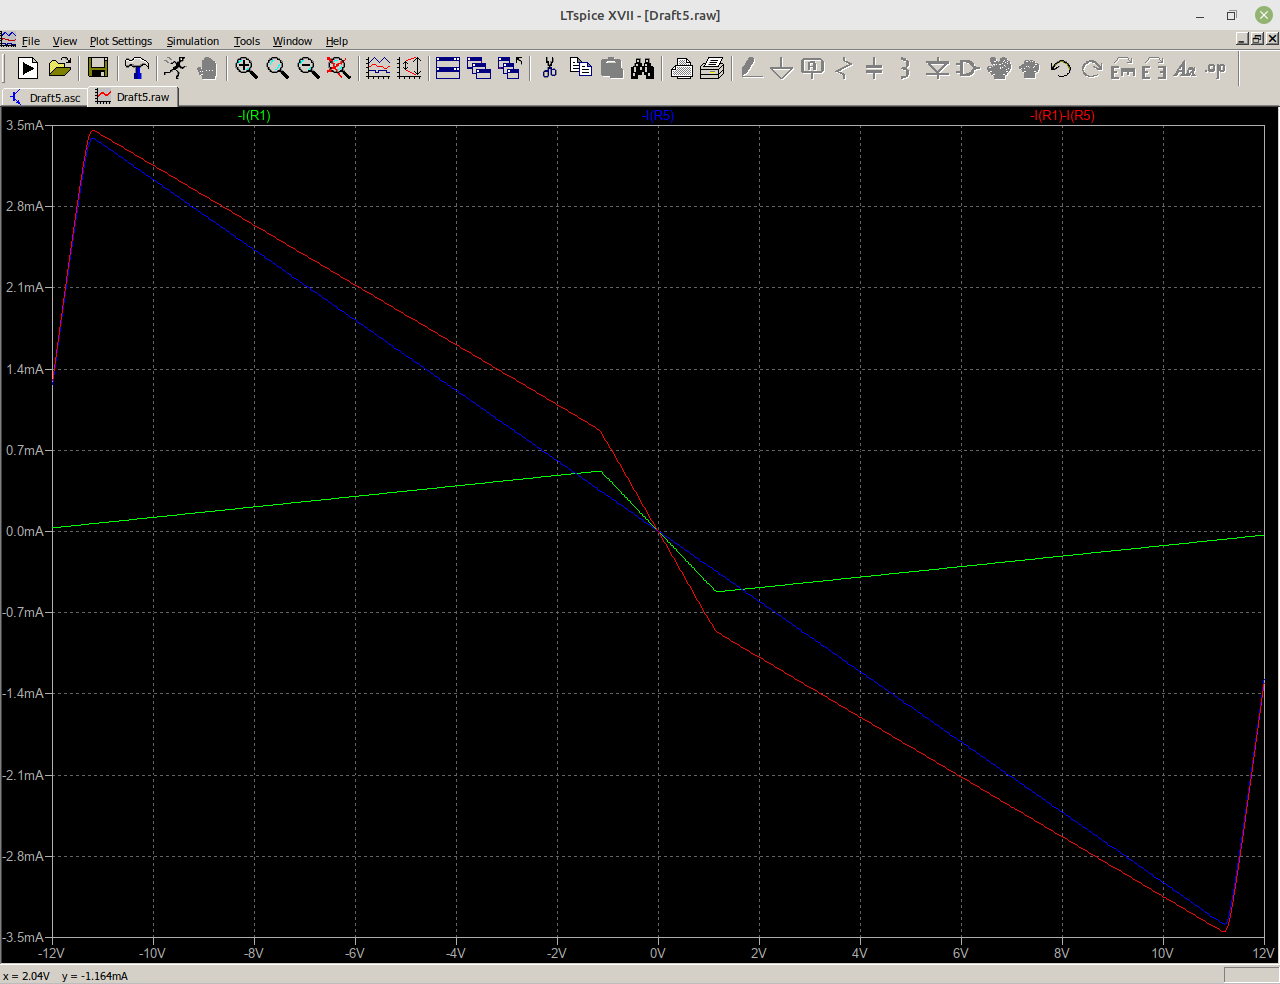The height and width of the screenshot is (984, 1280).
Task: Open a file with the folder icon
Action: click(x=60, y=68)
